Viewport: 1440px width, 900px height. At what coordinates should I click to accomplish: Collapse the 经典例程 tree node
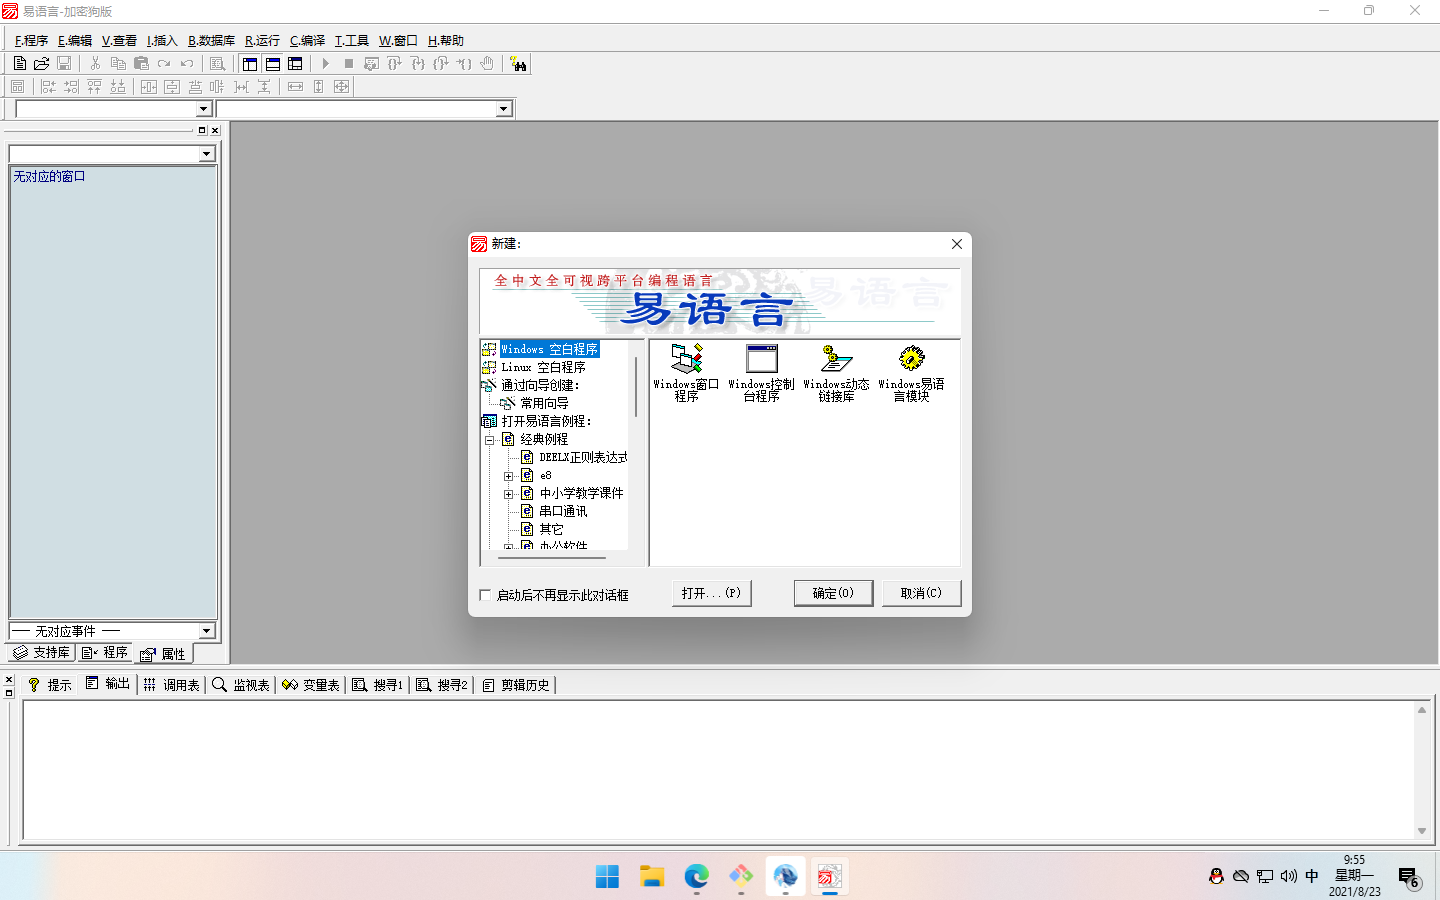(x=490, y=440)
